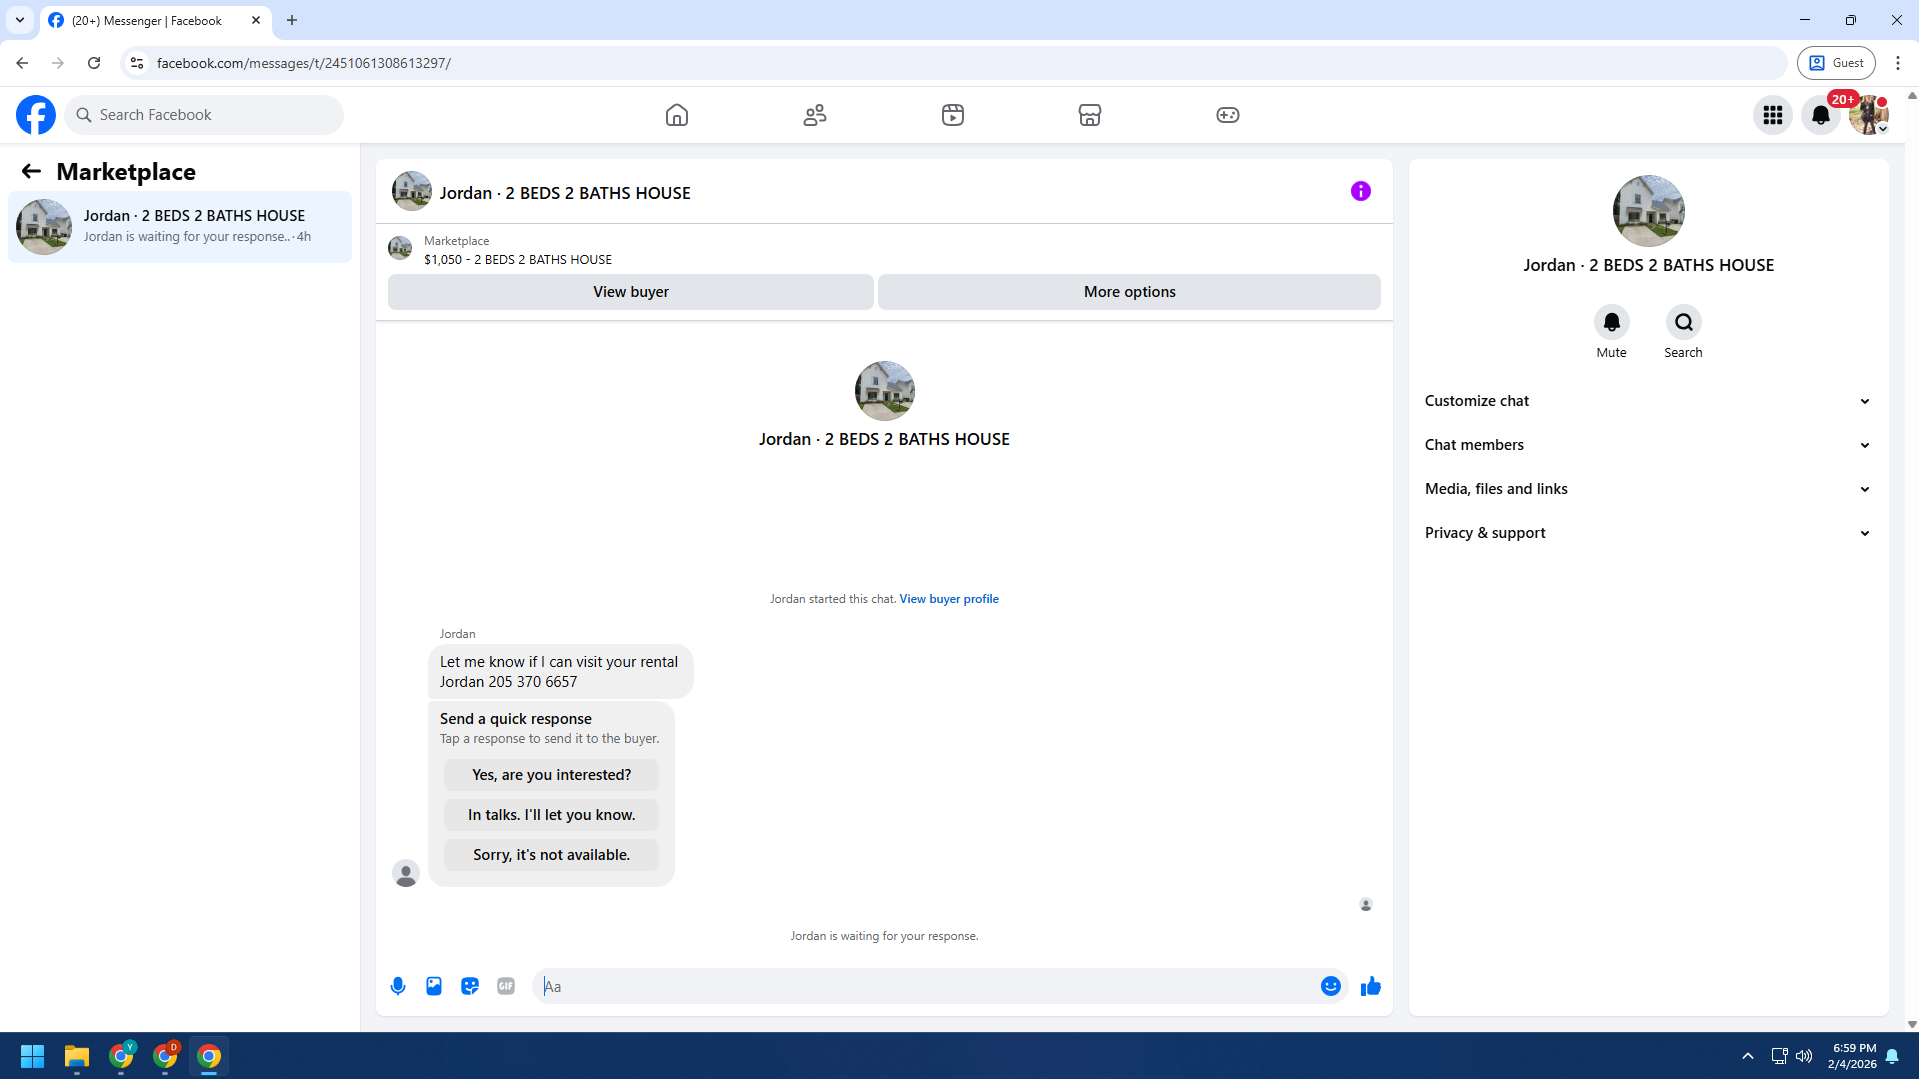Search in conversation using magnifier icon
Viewport: 1919px width, 1079px height.
pyautogui.click(x=1683, y=322)
